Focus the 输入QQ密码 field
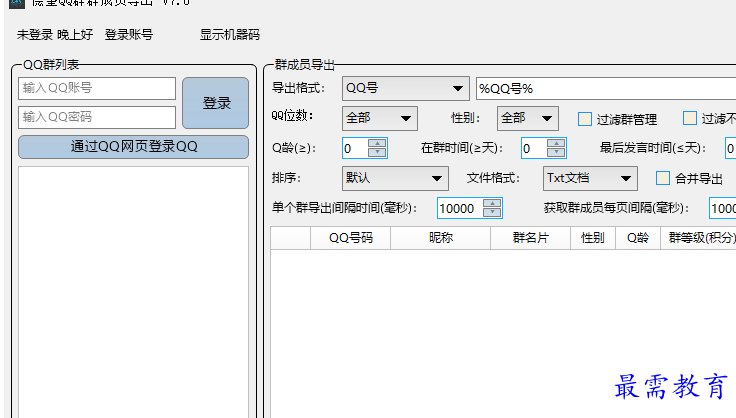 tap(97, 117)
